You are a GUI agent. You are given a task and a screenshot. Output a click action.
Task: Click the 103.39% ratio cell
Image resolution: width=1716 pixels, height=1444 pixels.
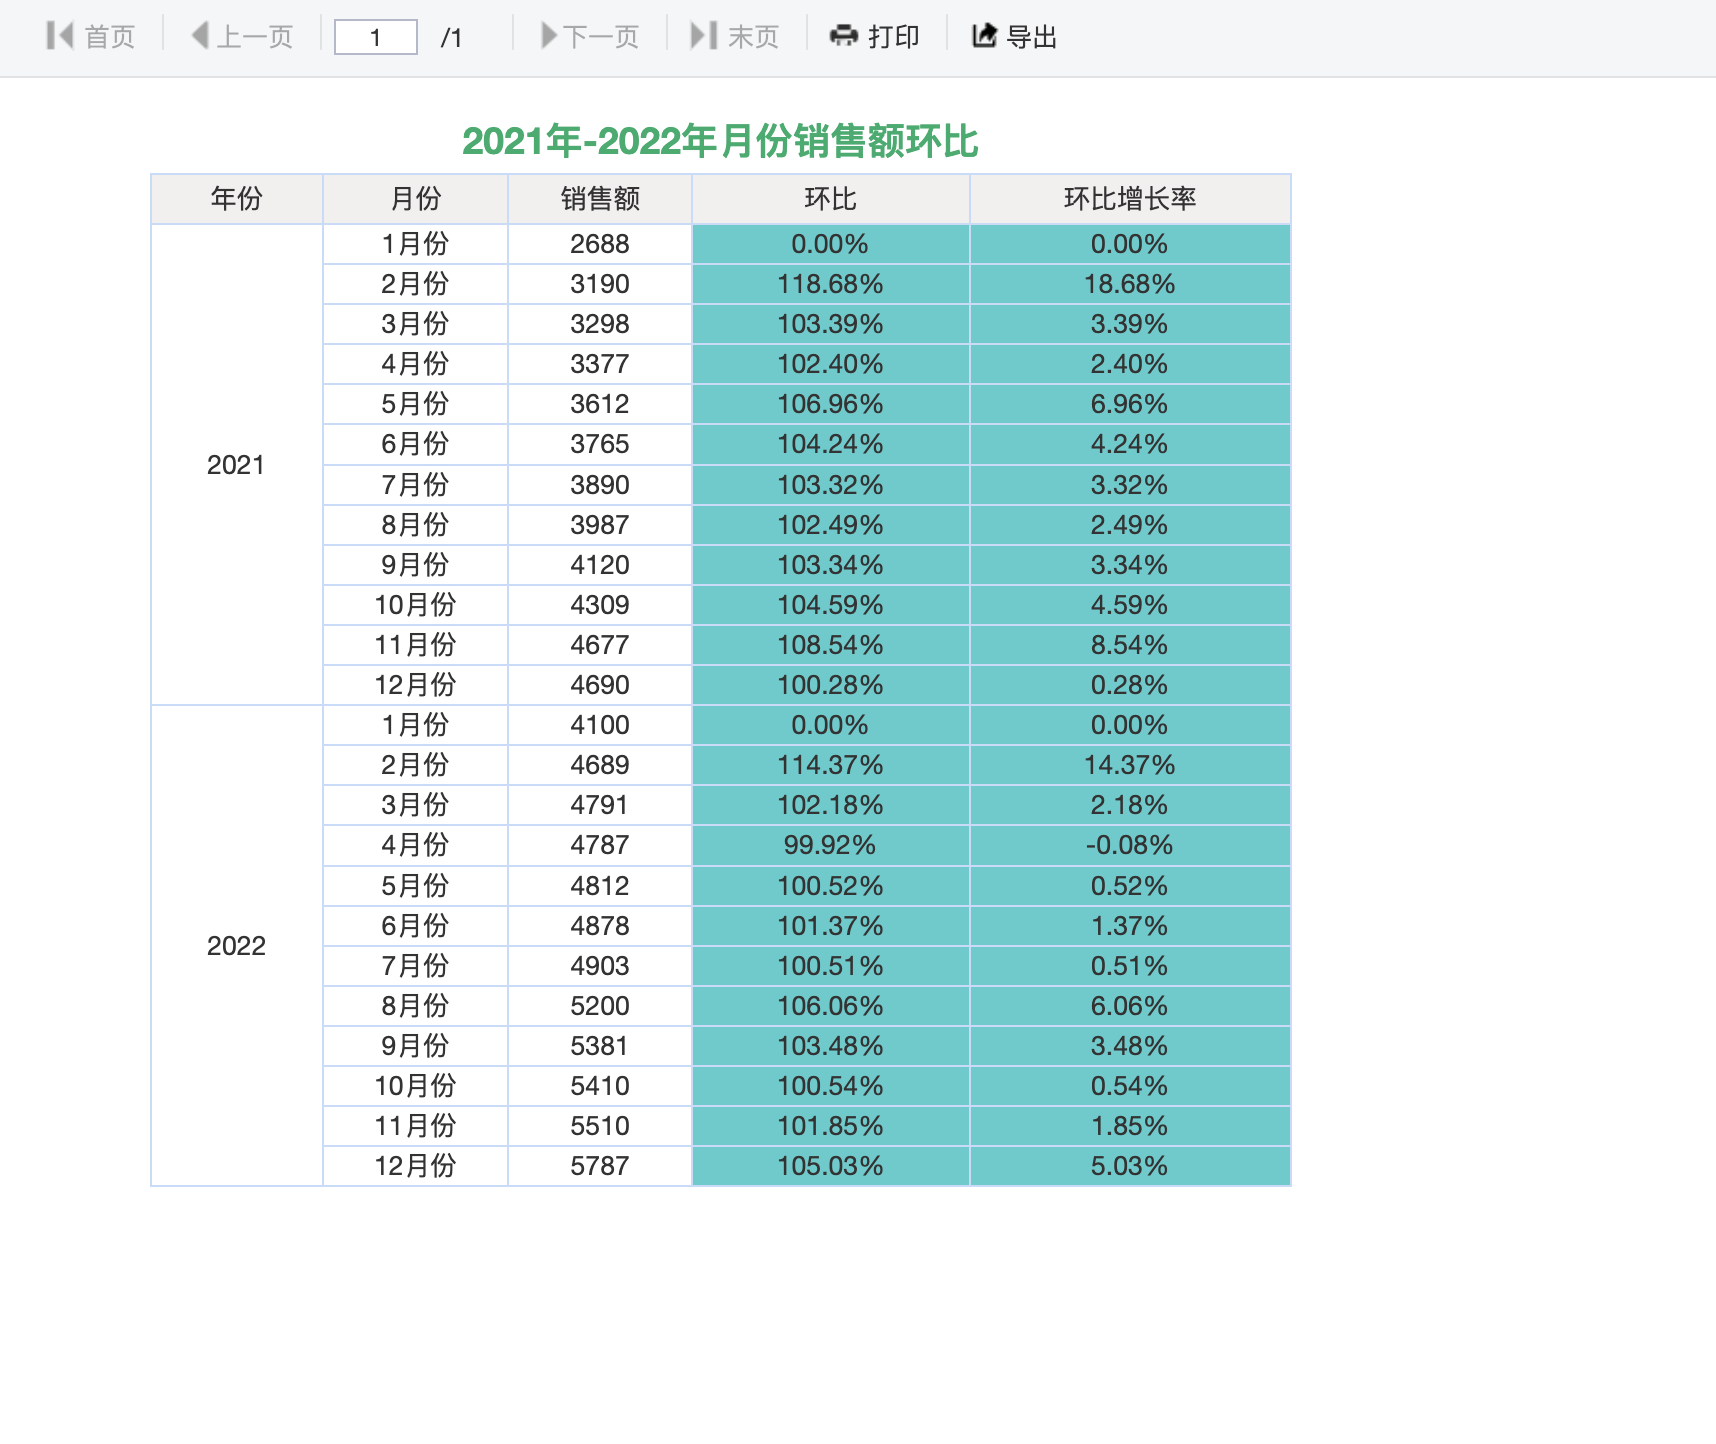pos(831,324)
